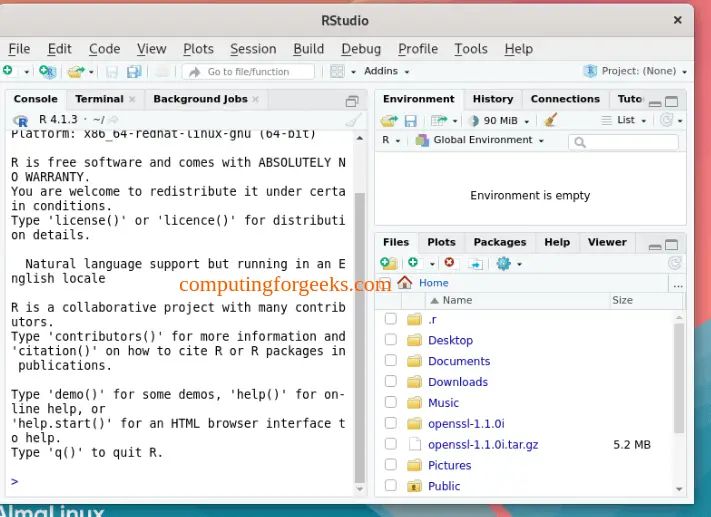
Task: Open the Project: (None) dropdown
Action: click(x=635, y=71)
